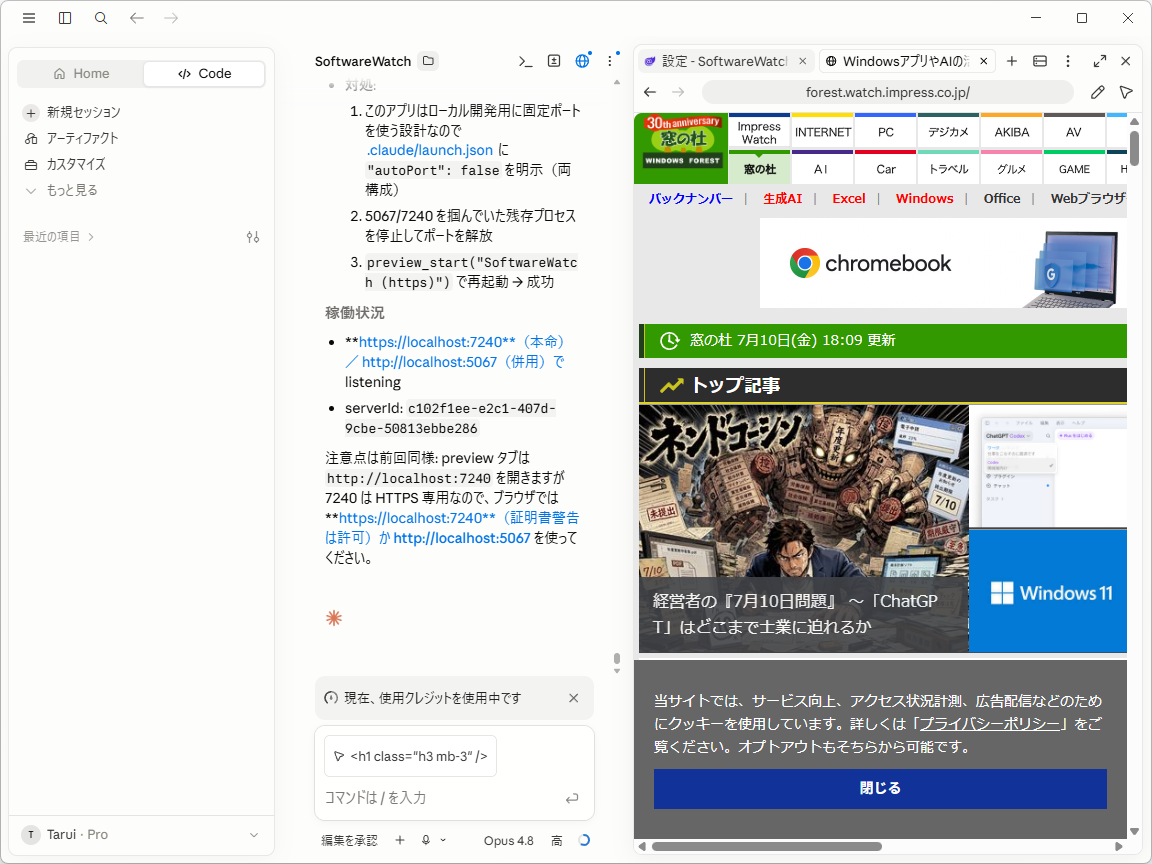Screen dimensions: 1152x864
Task: Open the Car site tab
Action: [885, 168]
